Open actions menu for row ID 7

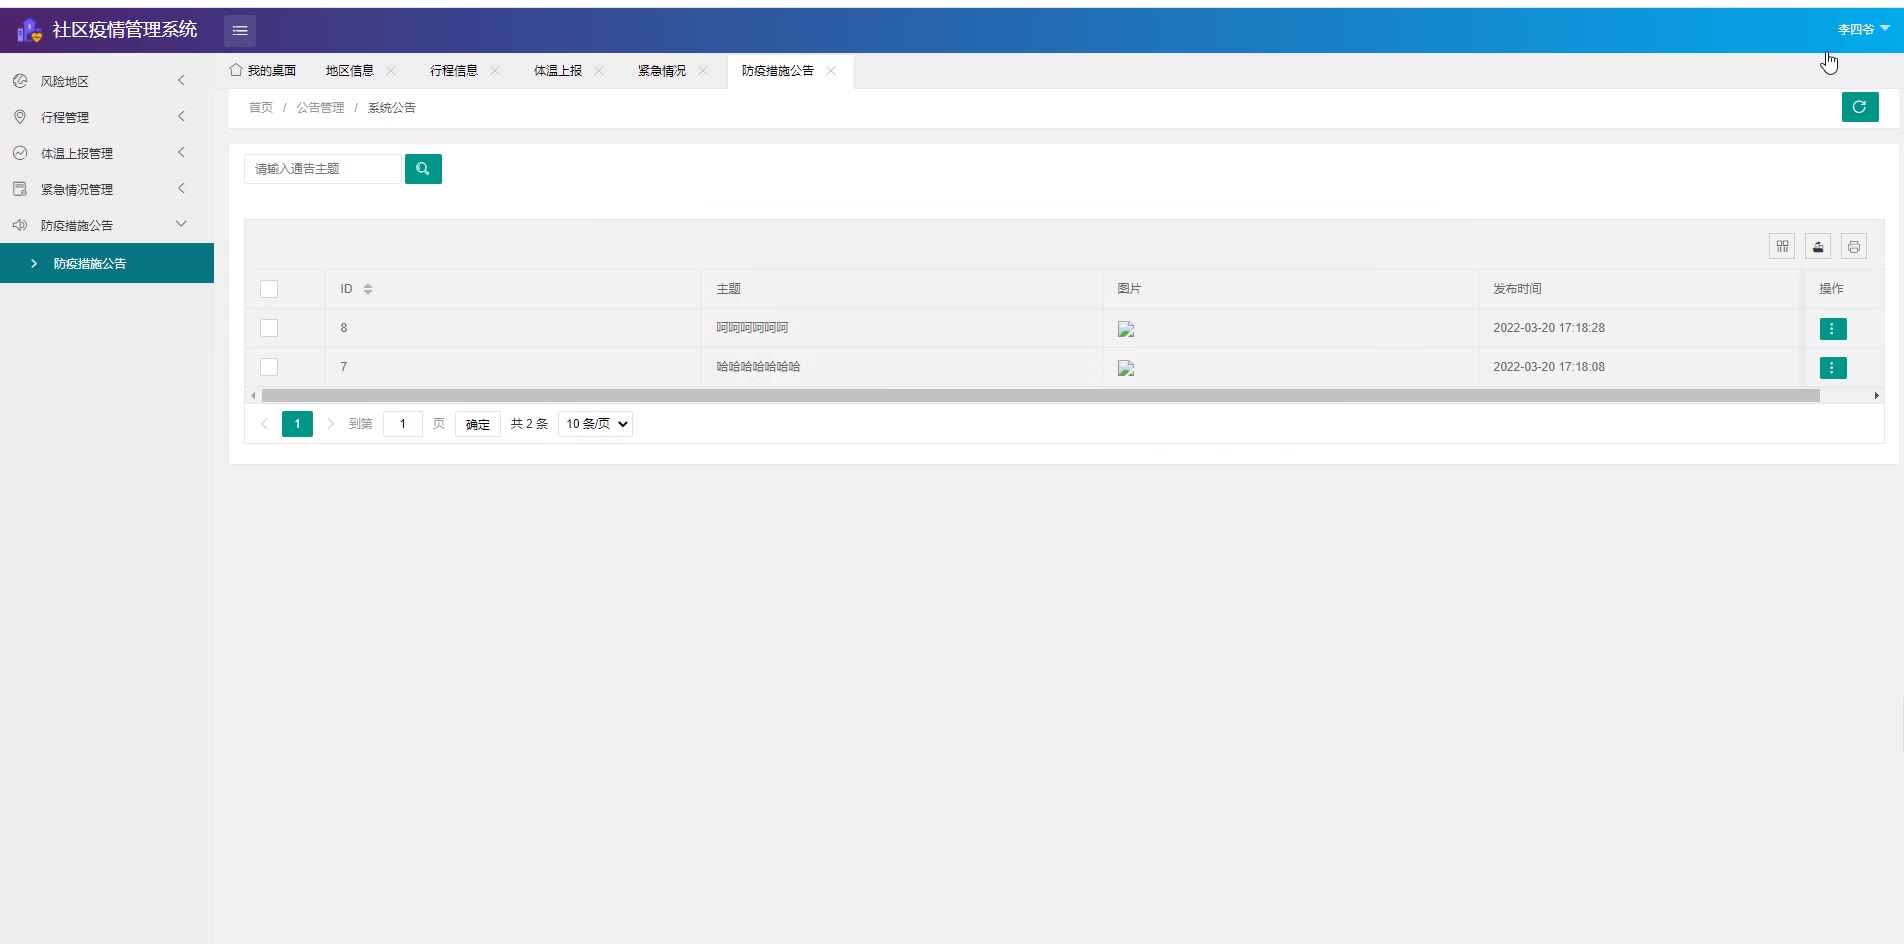[x=1832, y=367]
